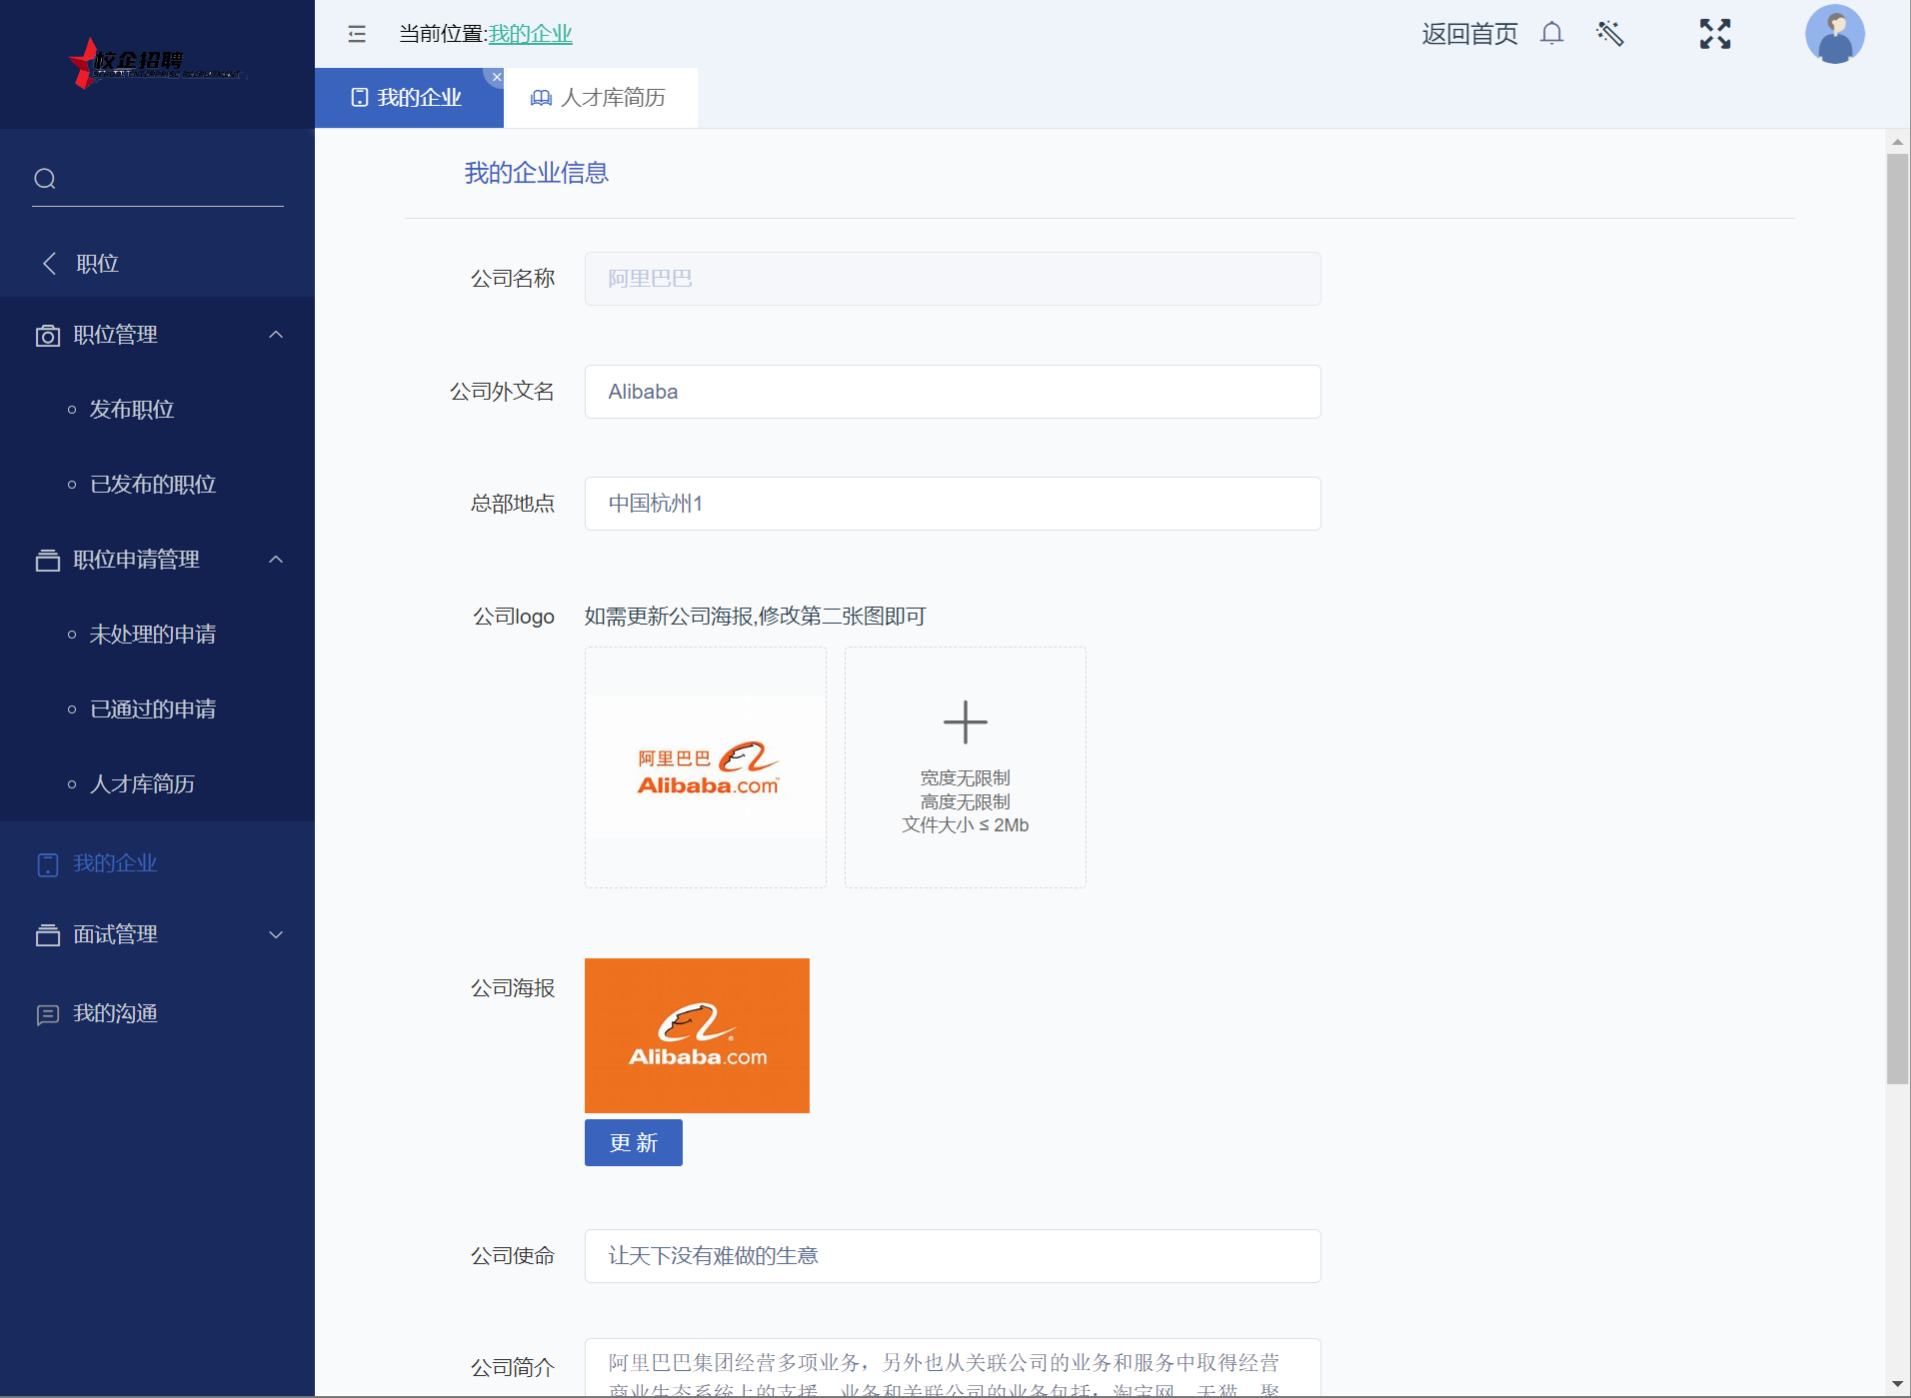The width and height of the screenshot is (1911, 1398).
Task: Click the briefcase icon beside 职位申请管理
Action: tap(47, 560)
